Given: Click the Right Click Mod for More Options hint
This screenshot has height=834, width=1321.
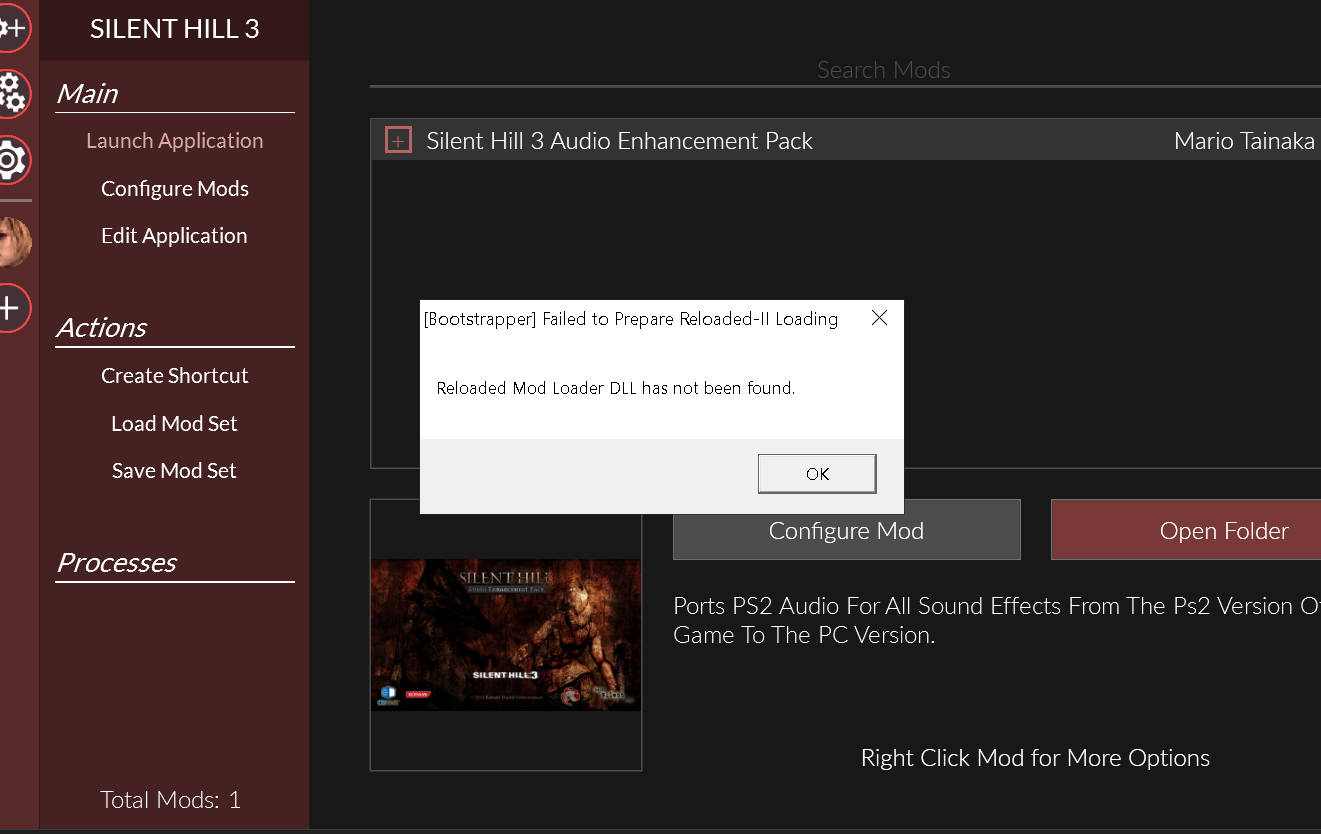Looking at the screenshot, I should pyautogui.click(x=1035, y=758).
